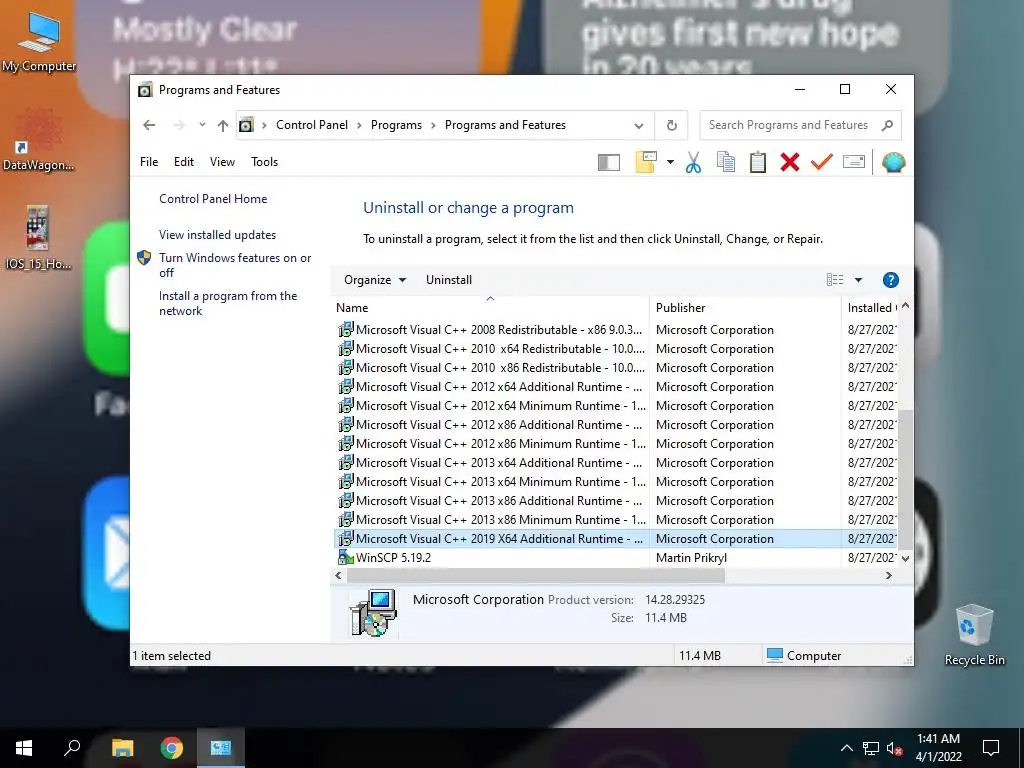1024x768 pixels.
Task: Click the vertical scrollbar up arrow
Action: [905, 306]
